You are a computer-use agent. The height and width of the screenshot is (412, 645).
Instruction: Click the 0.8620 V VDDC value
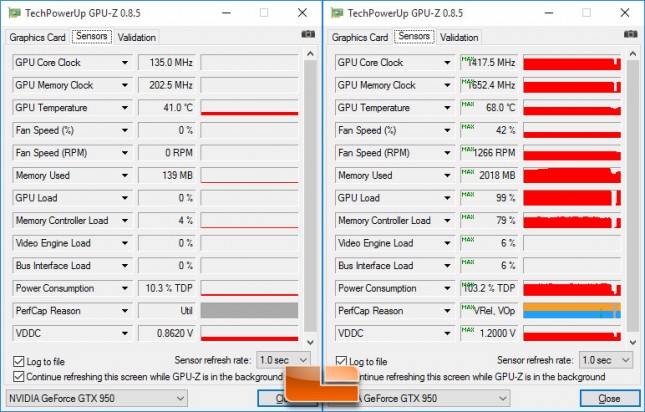click(167, 333)
